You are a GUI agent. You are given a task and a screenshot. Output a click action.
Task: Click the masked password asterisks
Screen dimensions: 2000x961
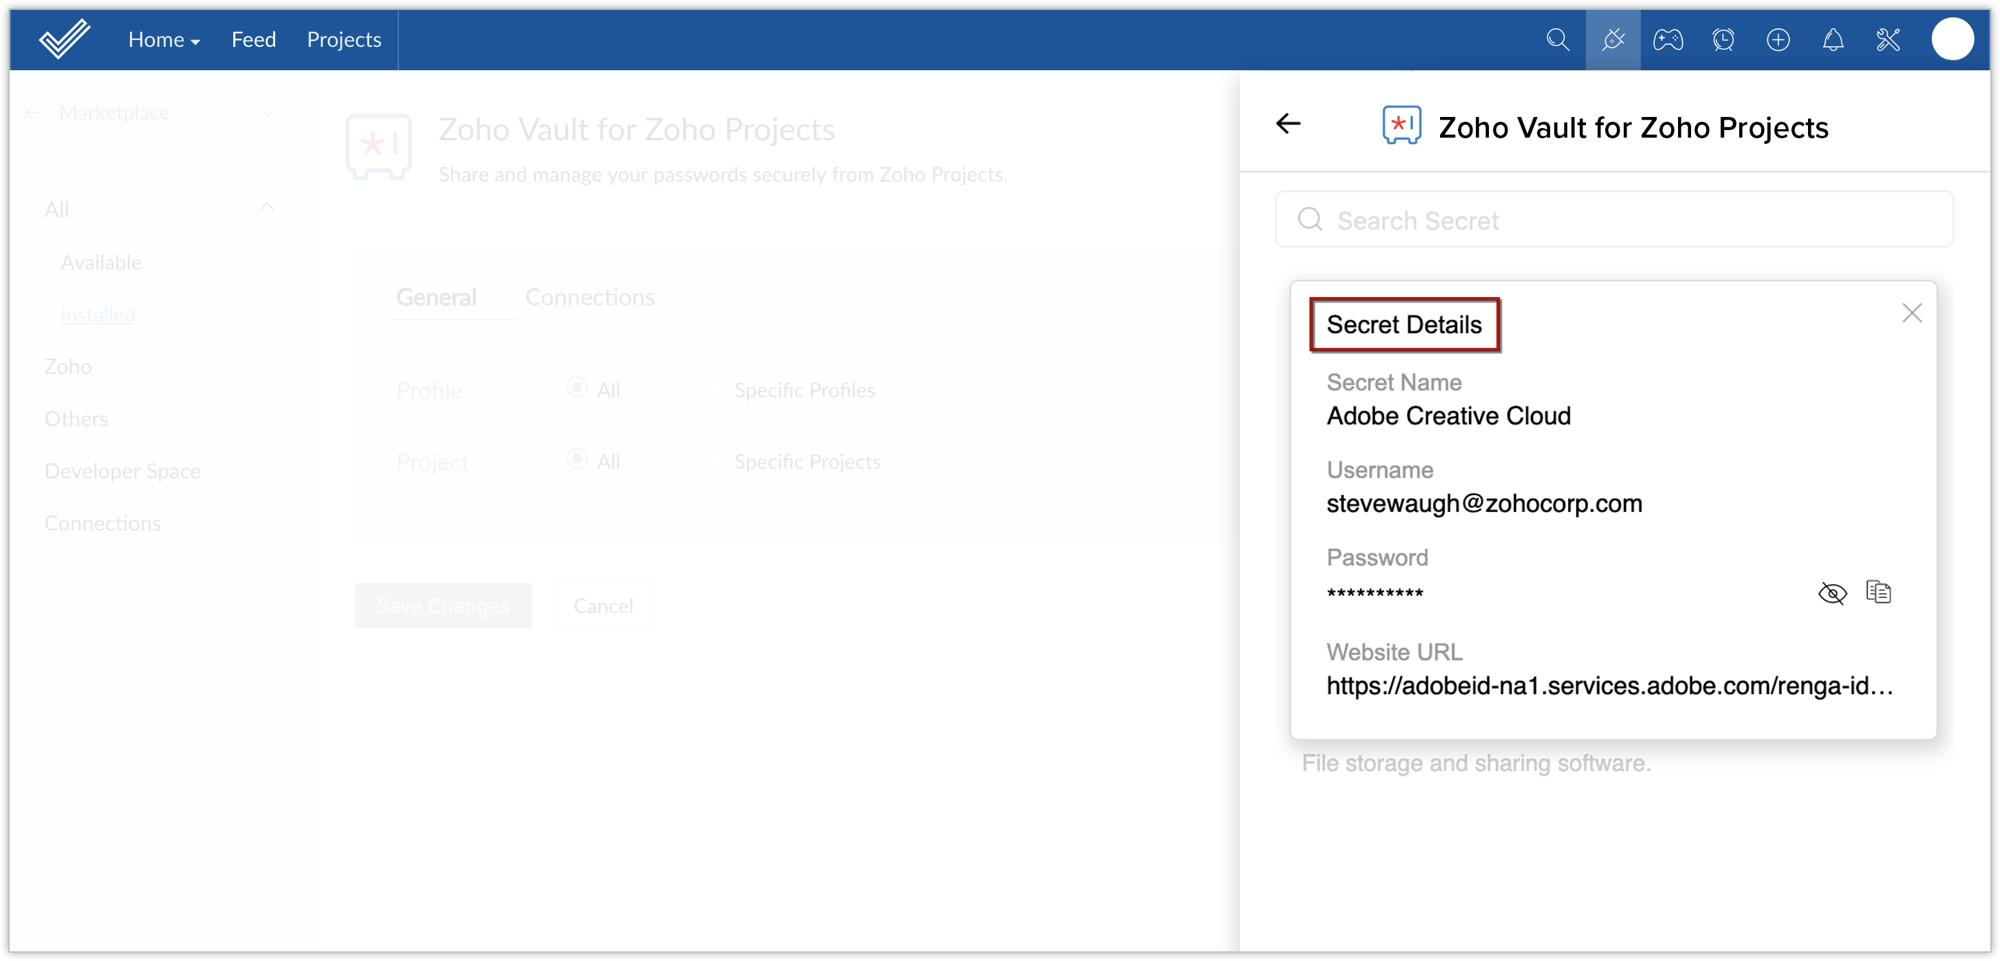click(1375, 594)
